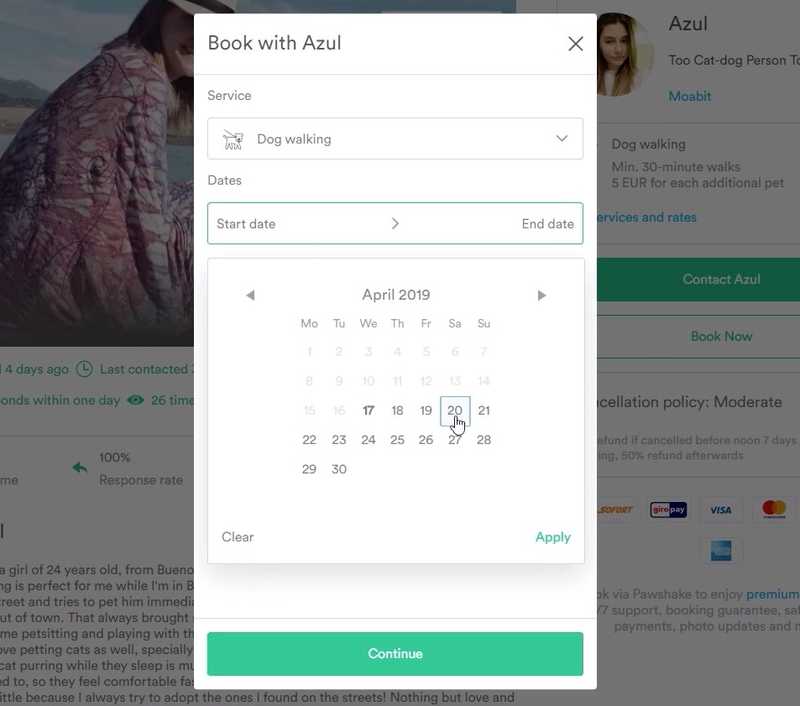Click the Visa payment icon
The height and width of the screenshot is (706, 800).
tap(720, 510)
